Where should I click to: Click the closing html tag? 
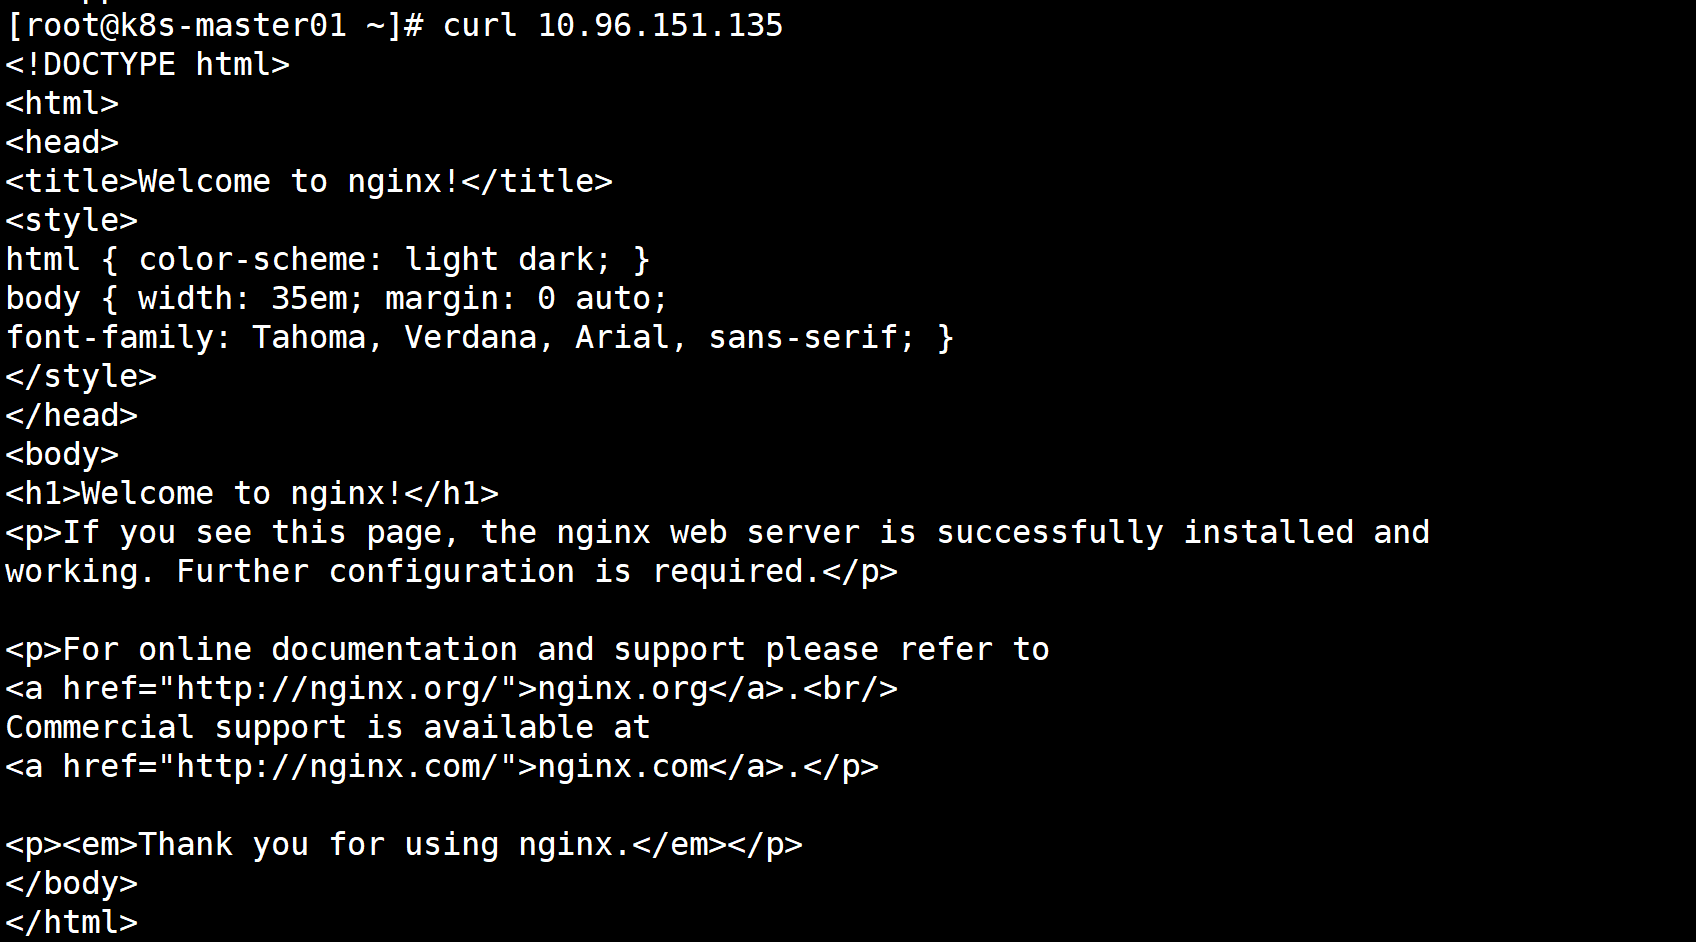[x=71, y=923]
